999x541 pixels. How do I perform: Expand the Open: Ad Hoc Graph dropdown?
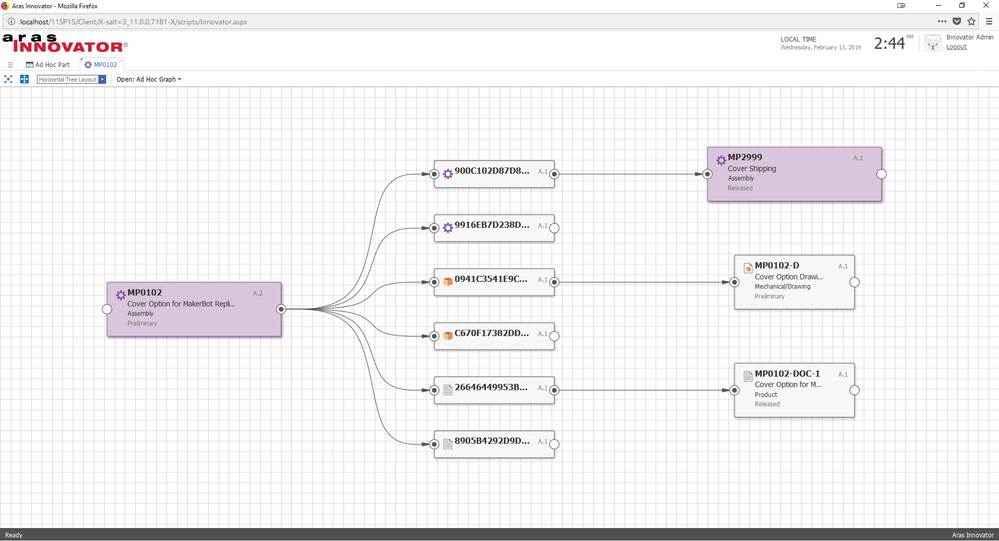click(149, 79)
